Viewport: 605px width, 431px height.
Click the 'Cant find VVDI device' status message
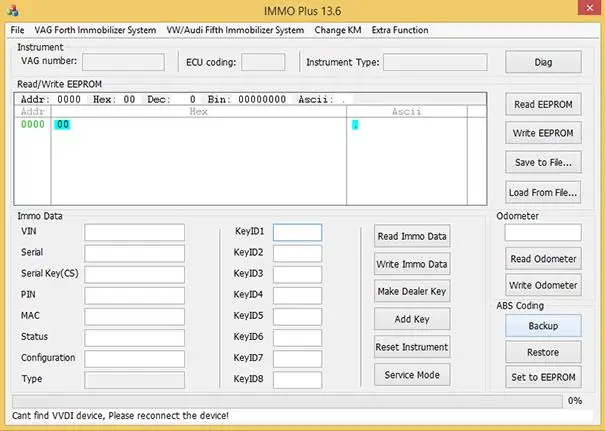click(x=120, y=416)
